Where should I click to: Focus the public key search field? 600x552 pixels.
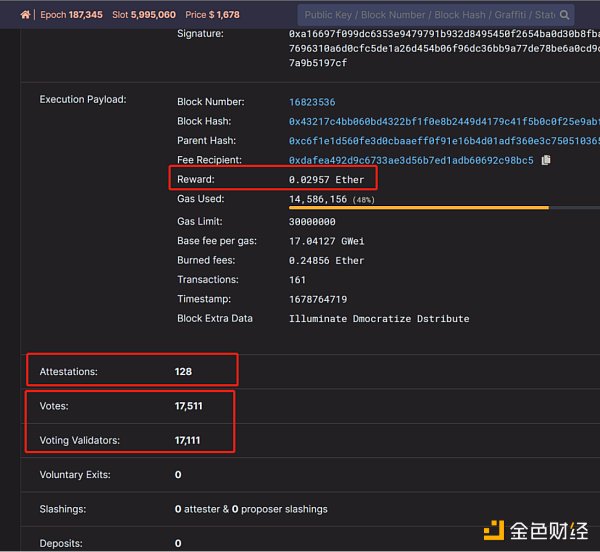428,15
